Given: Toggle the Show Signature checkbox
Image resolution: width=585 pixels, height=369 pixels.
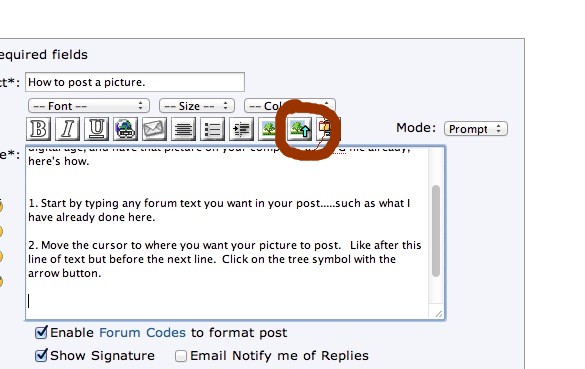Looking at the screenshot, I should [x=41, y=356].
